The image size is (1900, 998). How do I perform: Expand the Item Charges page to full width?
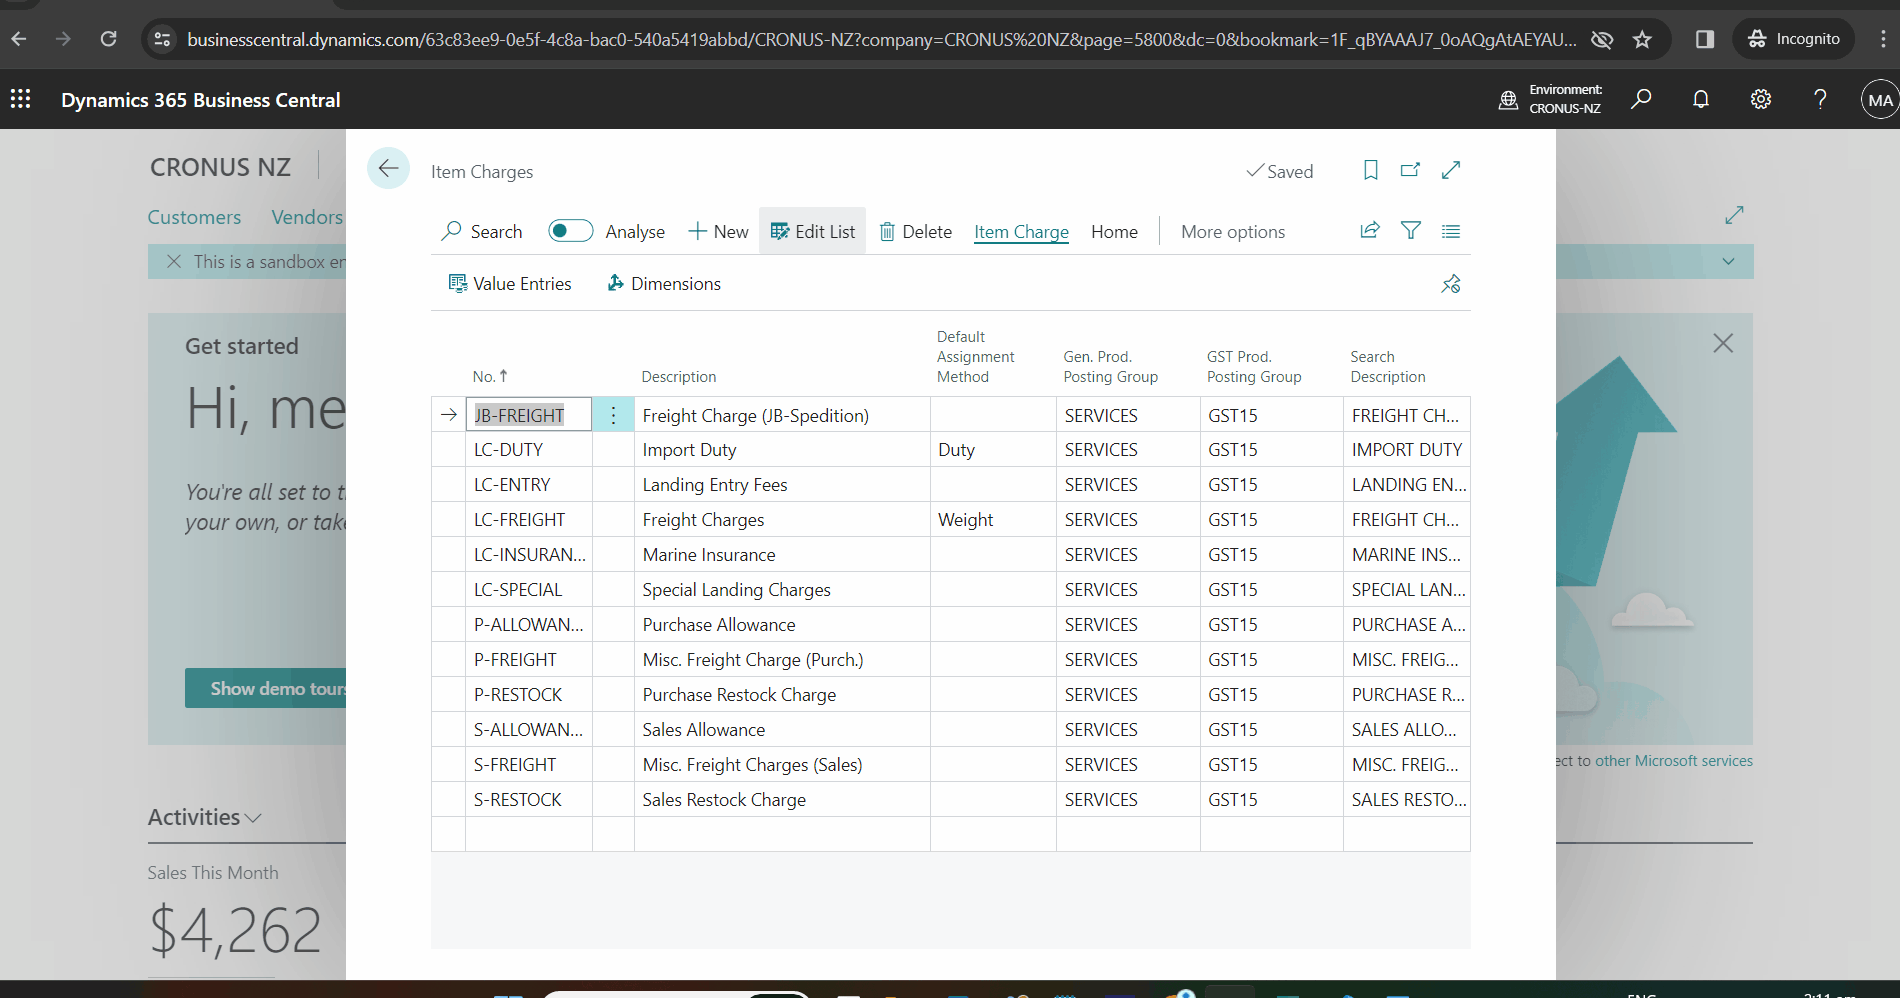click(x=1451, y=170)
